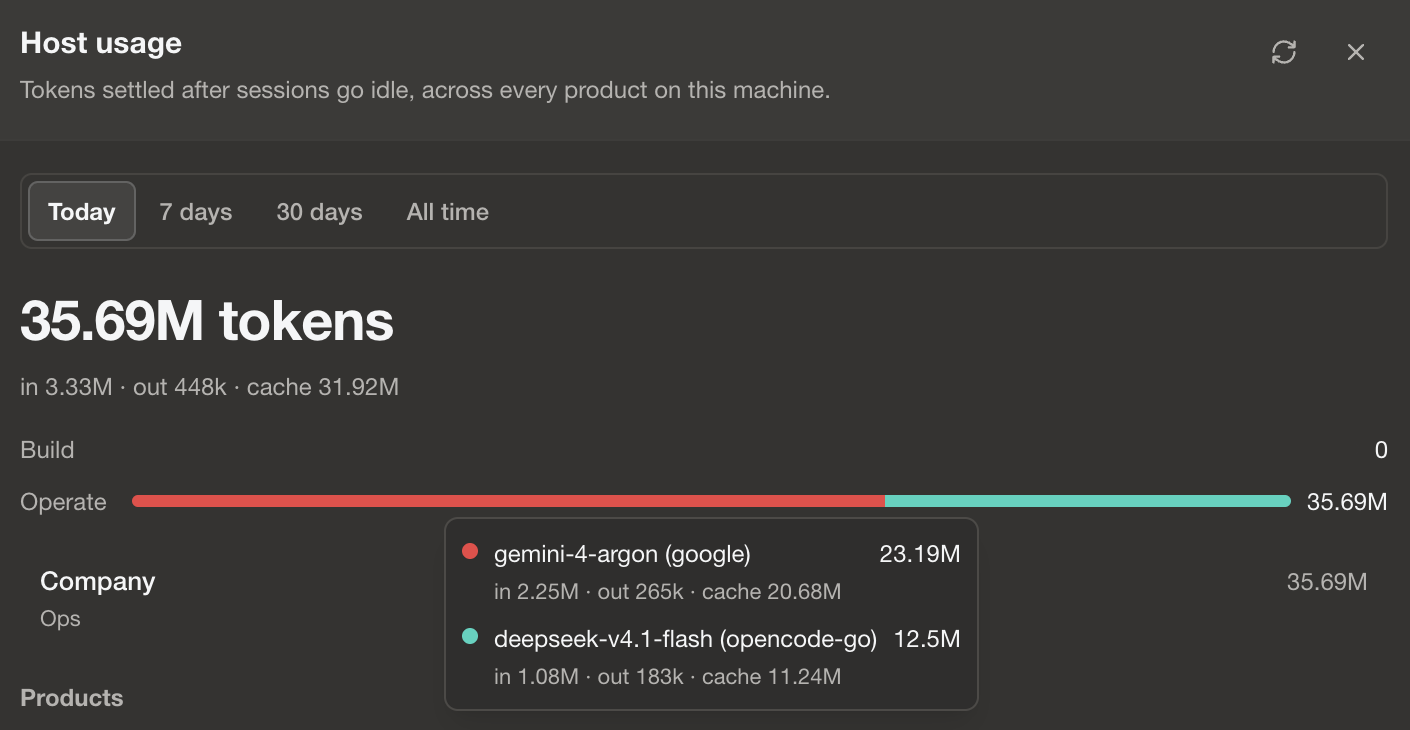This screenshot has width=1410, height=730.
Task: Refresh the host usage data
Action: point(1284,52)
